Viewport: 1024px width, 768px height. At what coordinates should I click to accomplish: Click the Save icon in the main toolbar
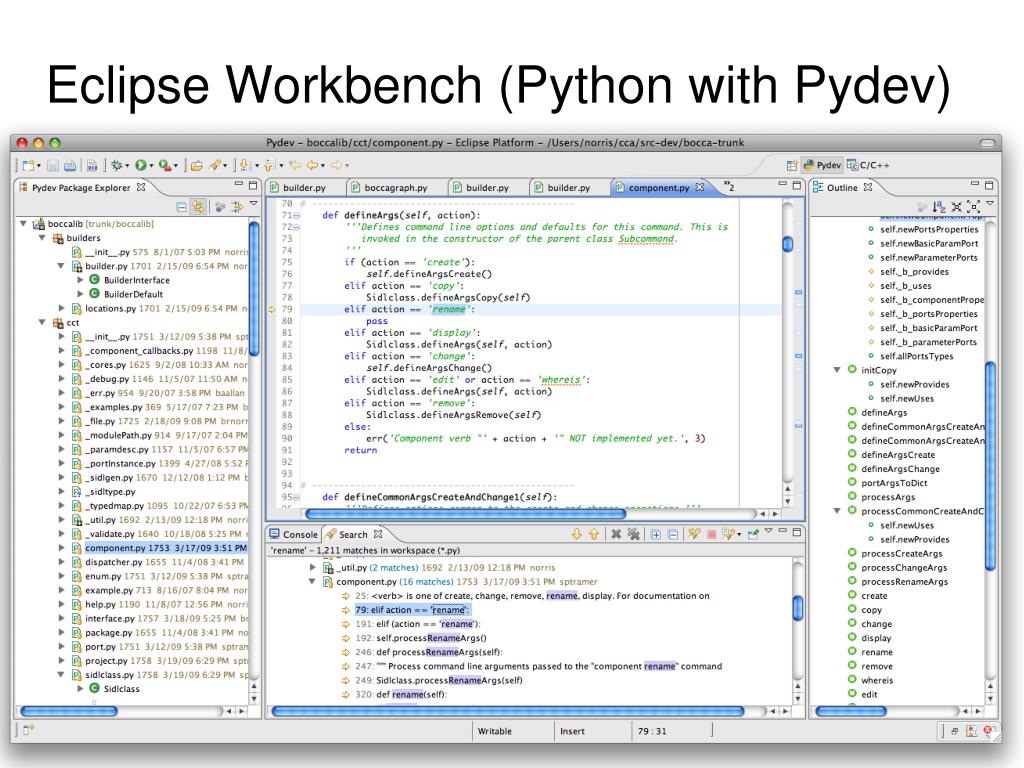[x=53, y=165]
